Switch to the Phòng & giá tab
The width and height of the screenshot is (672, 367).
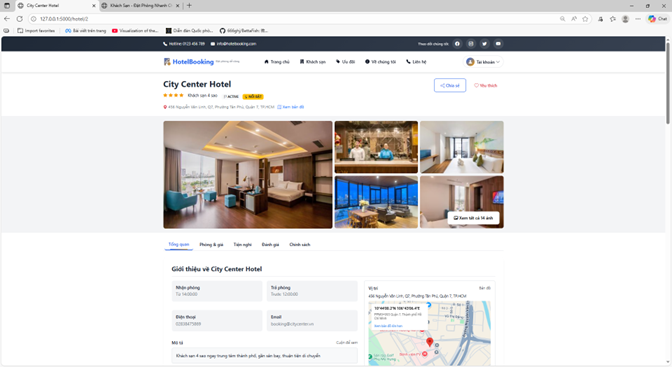[211, 244]
